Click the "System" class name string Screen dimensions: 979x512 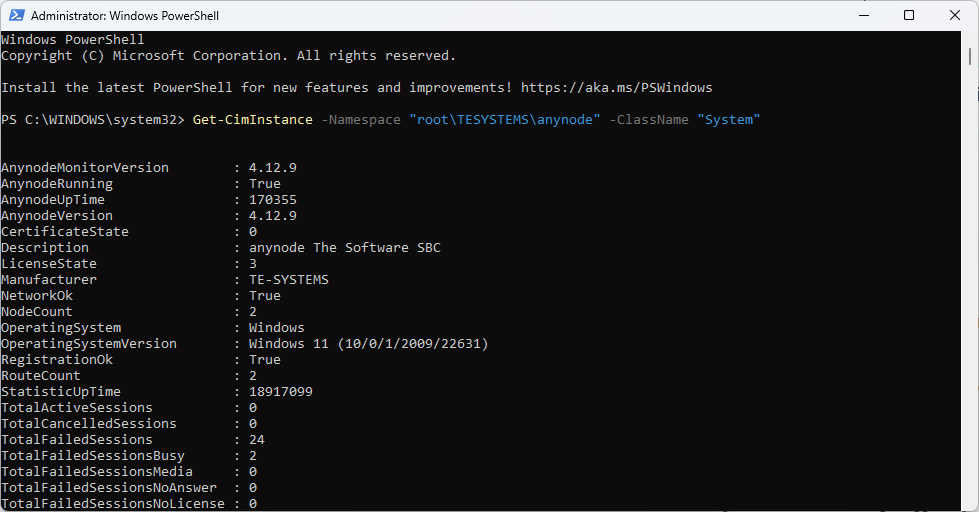pyautogui.click(x=729, y=119)
